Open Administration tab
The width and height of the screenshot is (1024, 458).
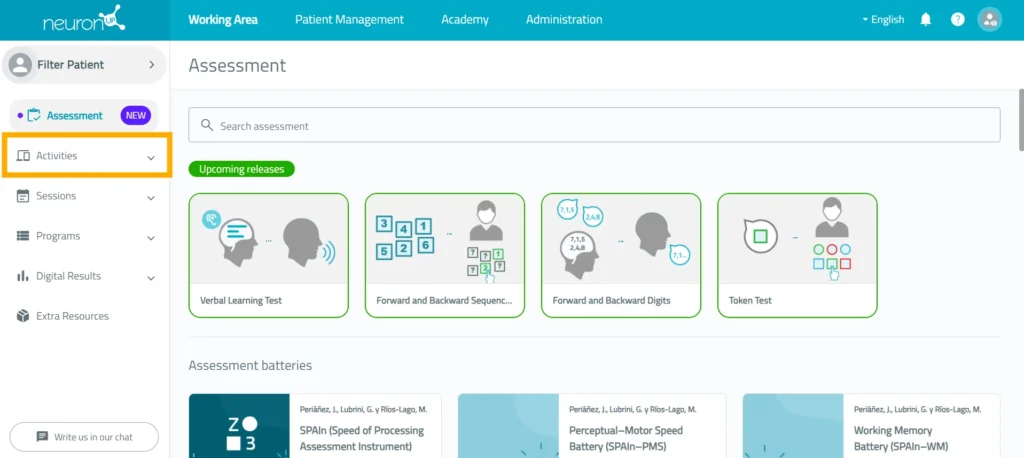pos(564,20)
